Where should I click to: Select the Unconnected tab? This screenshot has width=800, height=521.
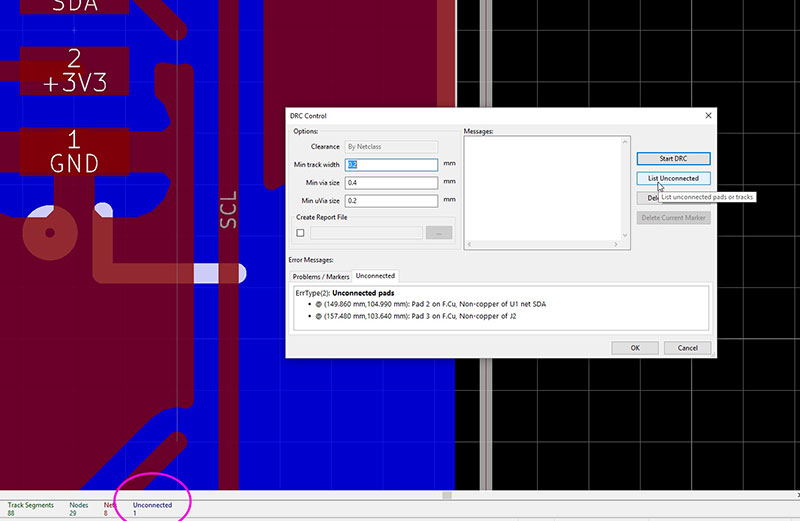click(x=375, y=276)
